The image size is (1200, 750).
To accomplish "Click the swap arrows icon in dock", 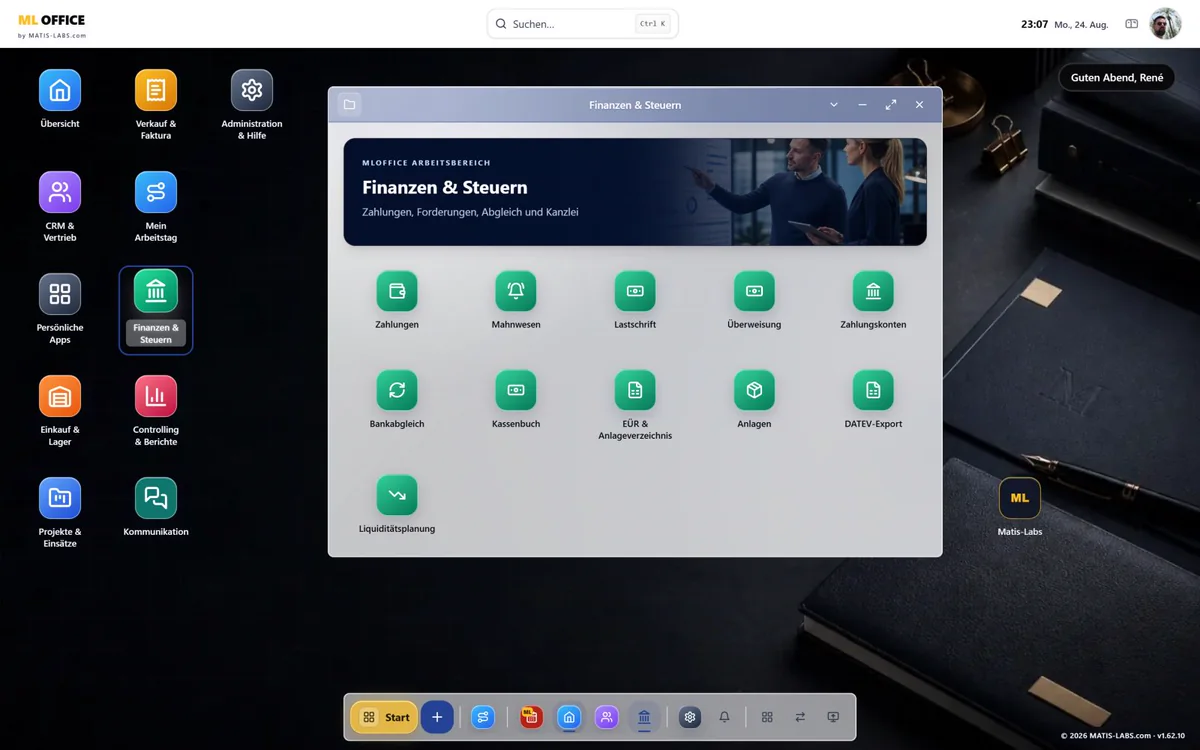I will point(800,717).
